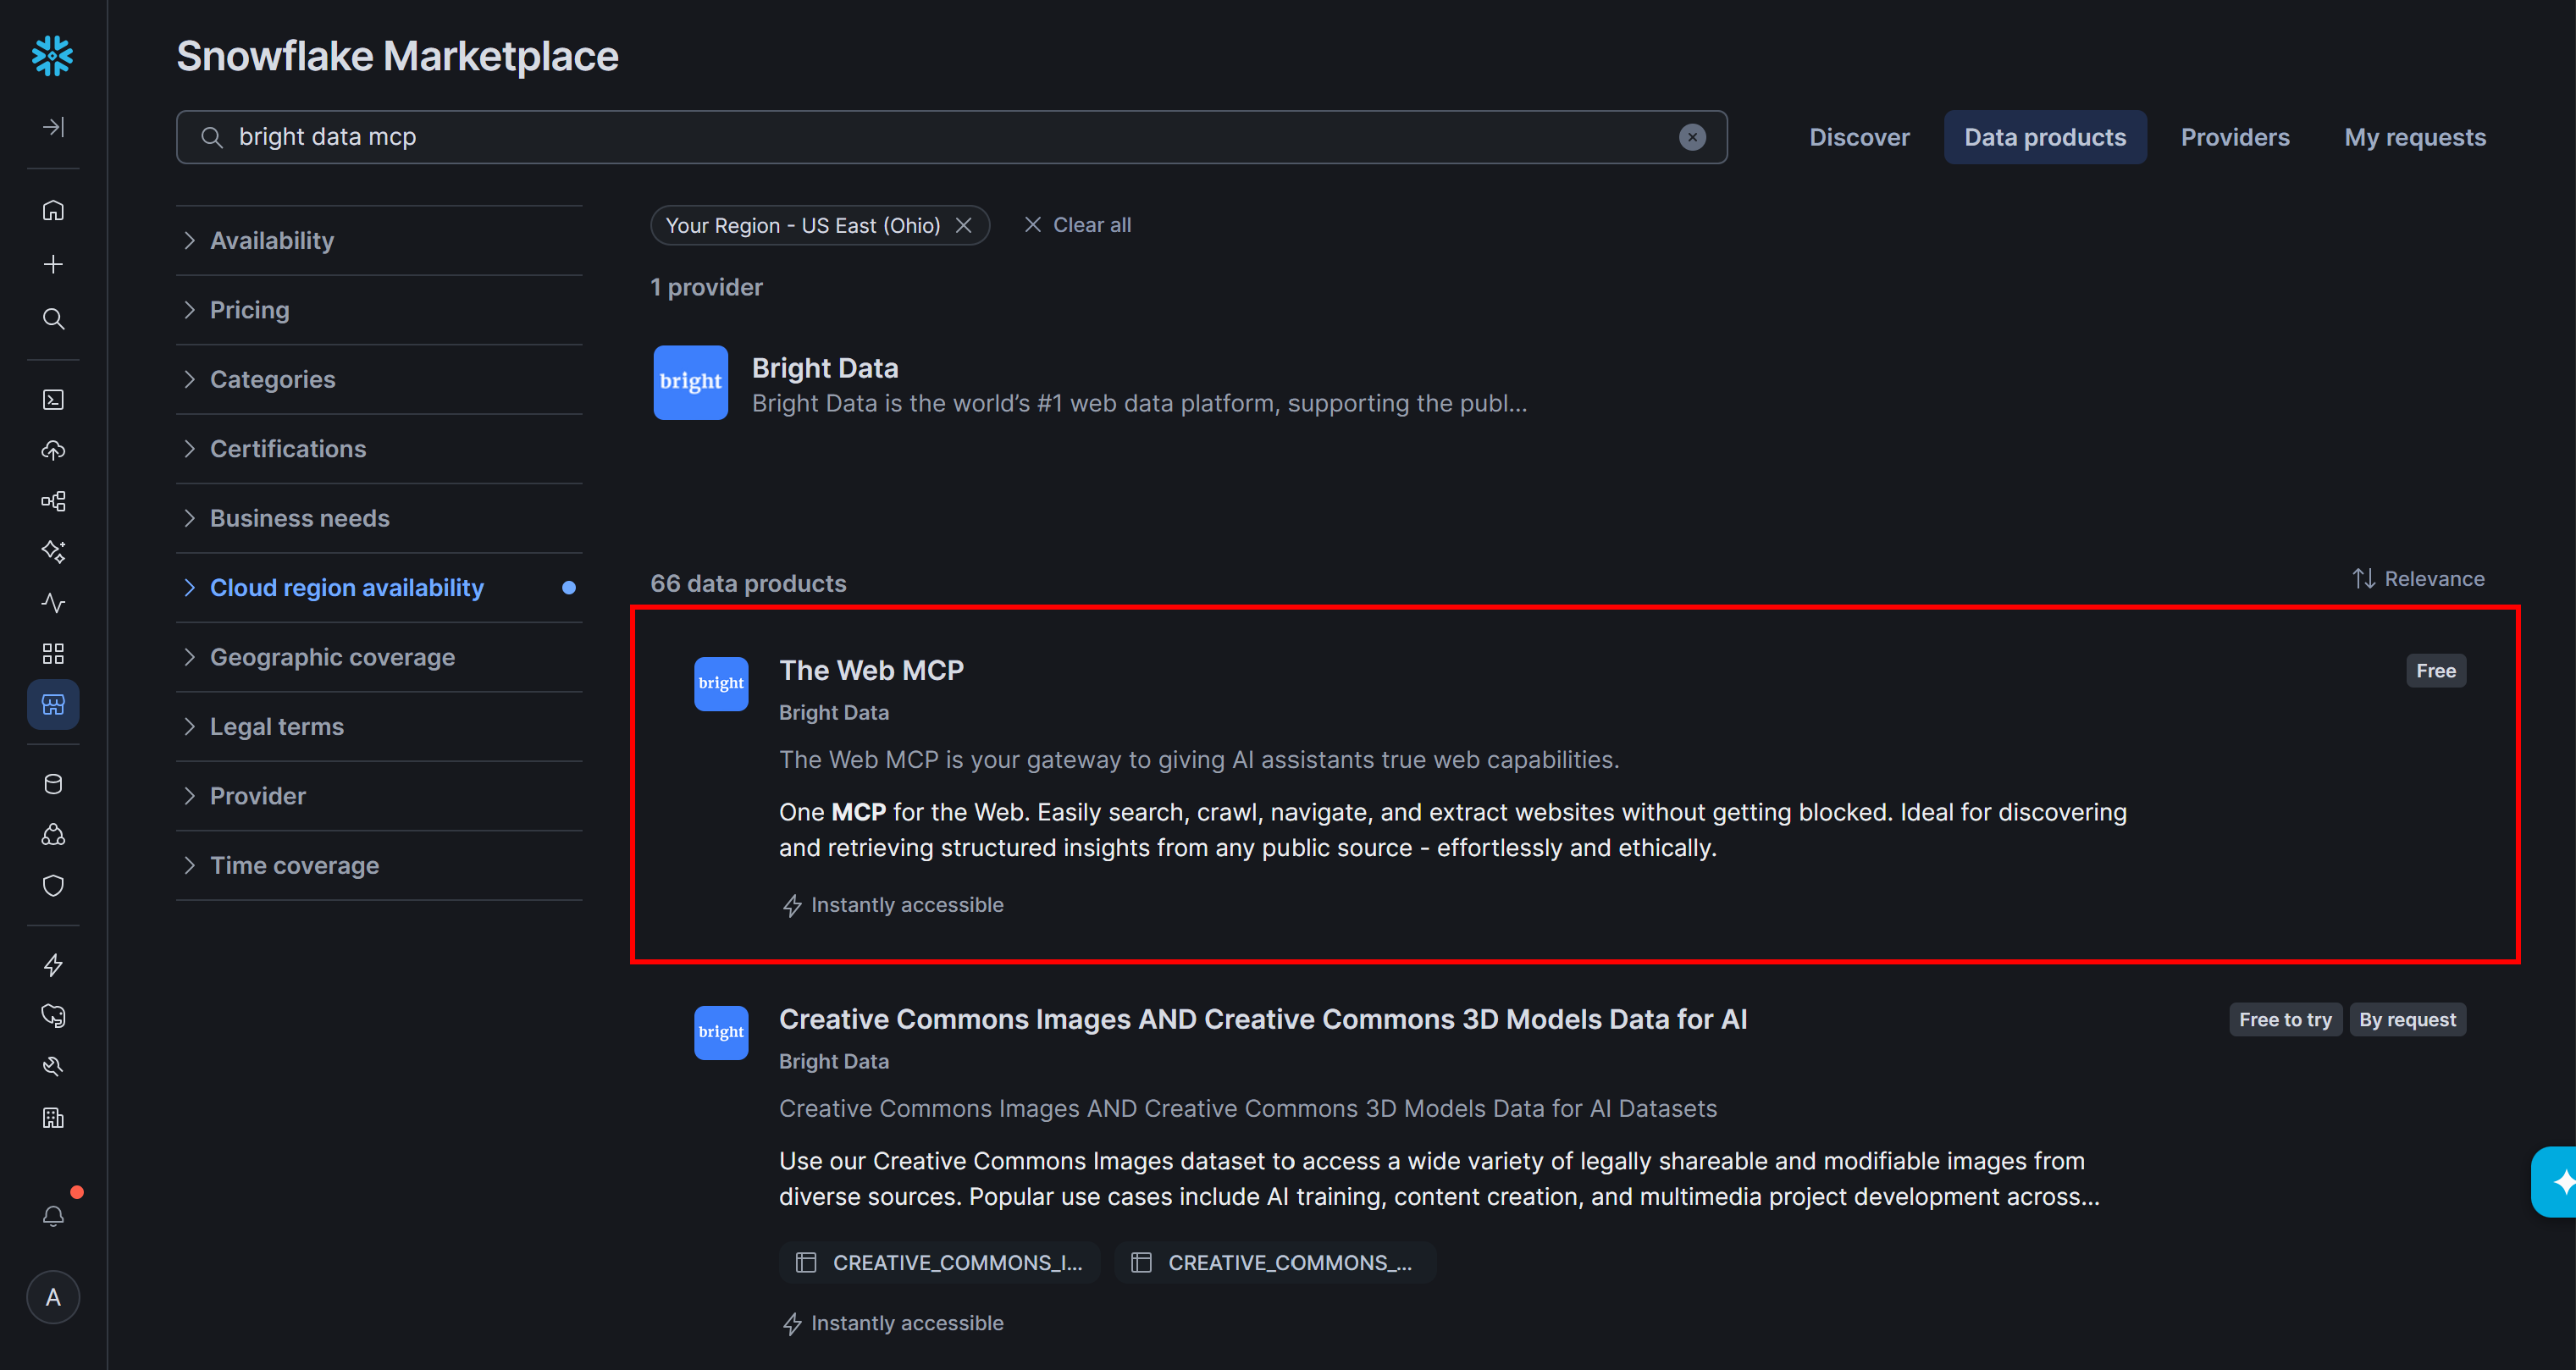Image resolution: width=2576 pixels, height=1370 pixels.
Task: Click the second CREATIVE_COMMONS_... table chip
Action: 1275,1262
